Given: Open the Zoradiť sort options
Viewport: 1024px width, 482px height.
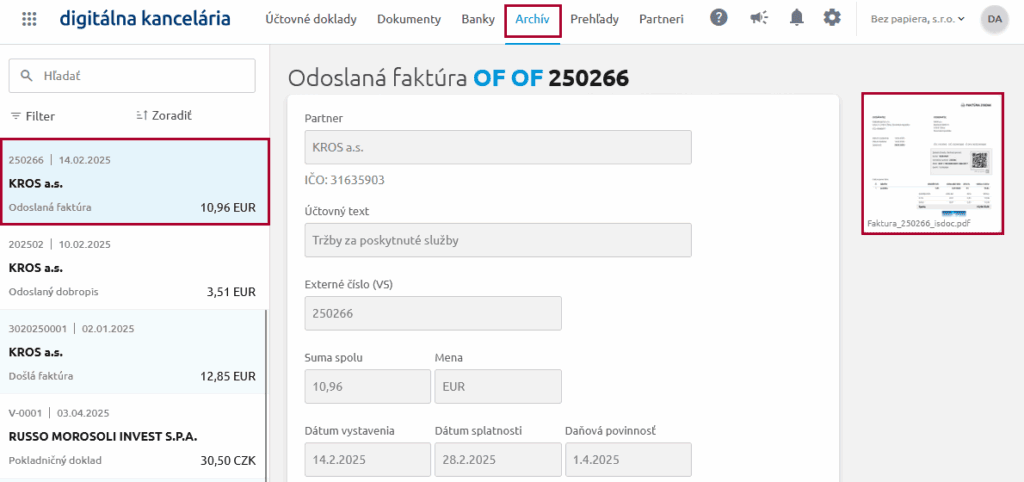Looking at the screenshot, I should click(x=163, y=116).
